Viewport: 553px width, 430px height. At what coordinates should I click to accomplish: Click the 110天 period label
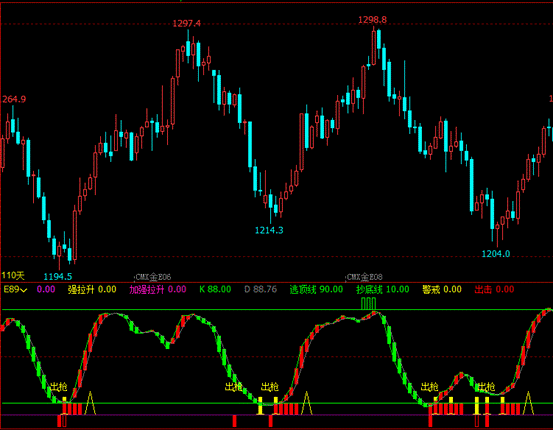click(13, 275)
